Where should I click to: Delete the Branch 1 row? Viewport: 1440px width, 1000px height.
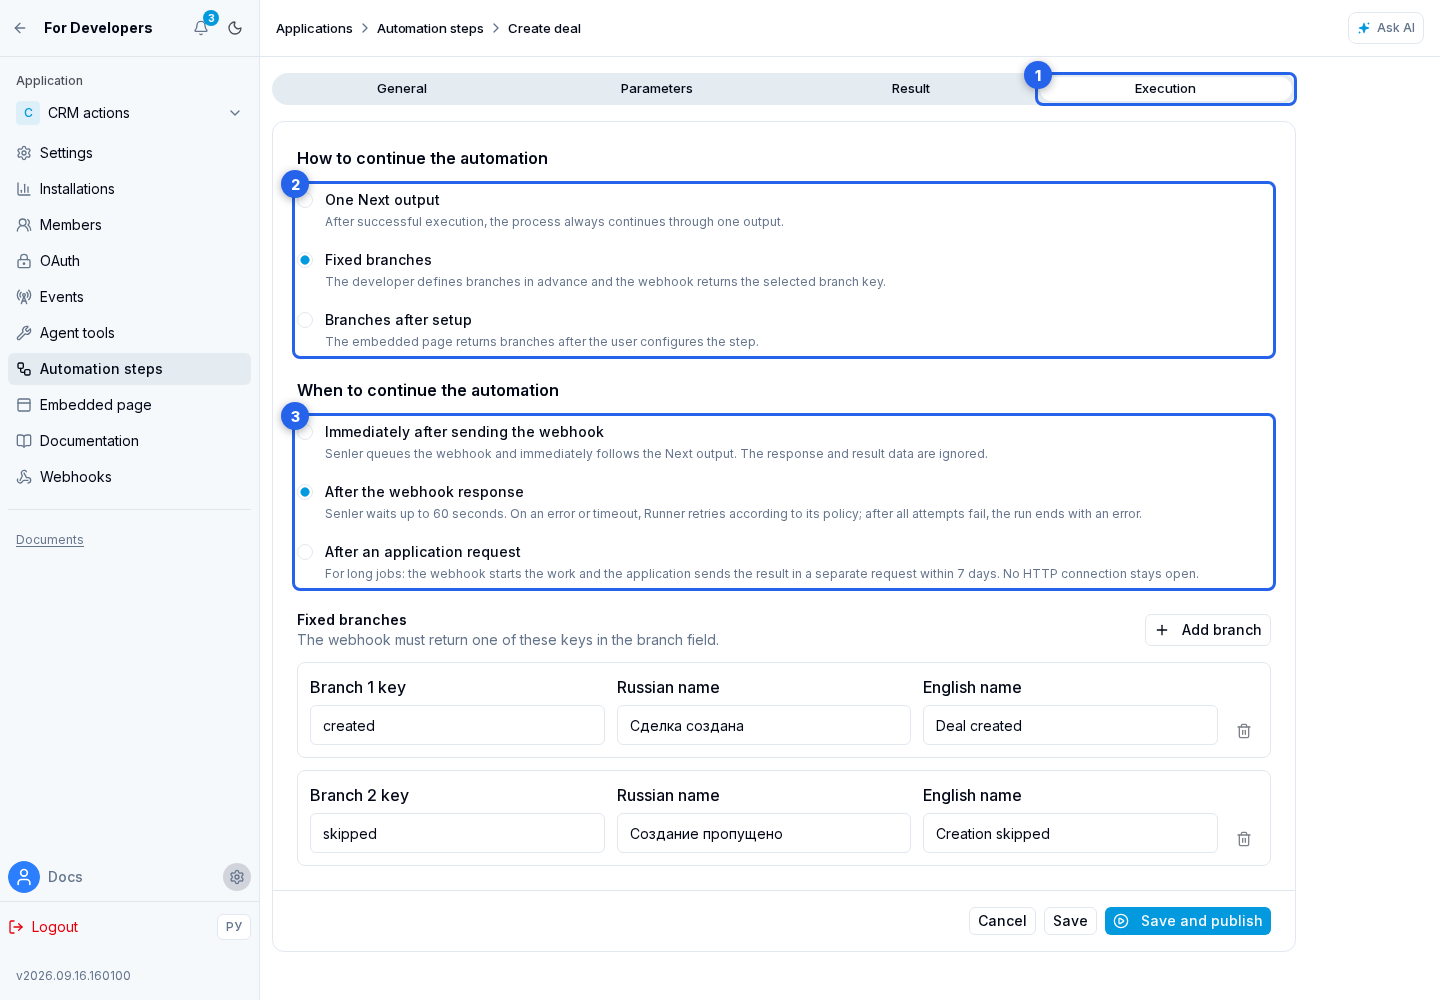tap(1244, 731)
